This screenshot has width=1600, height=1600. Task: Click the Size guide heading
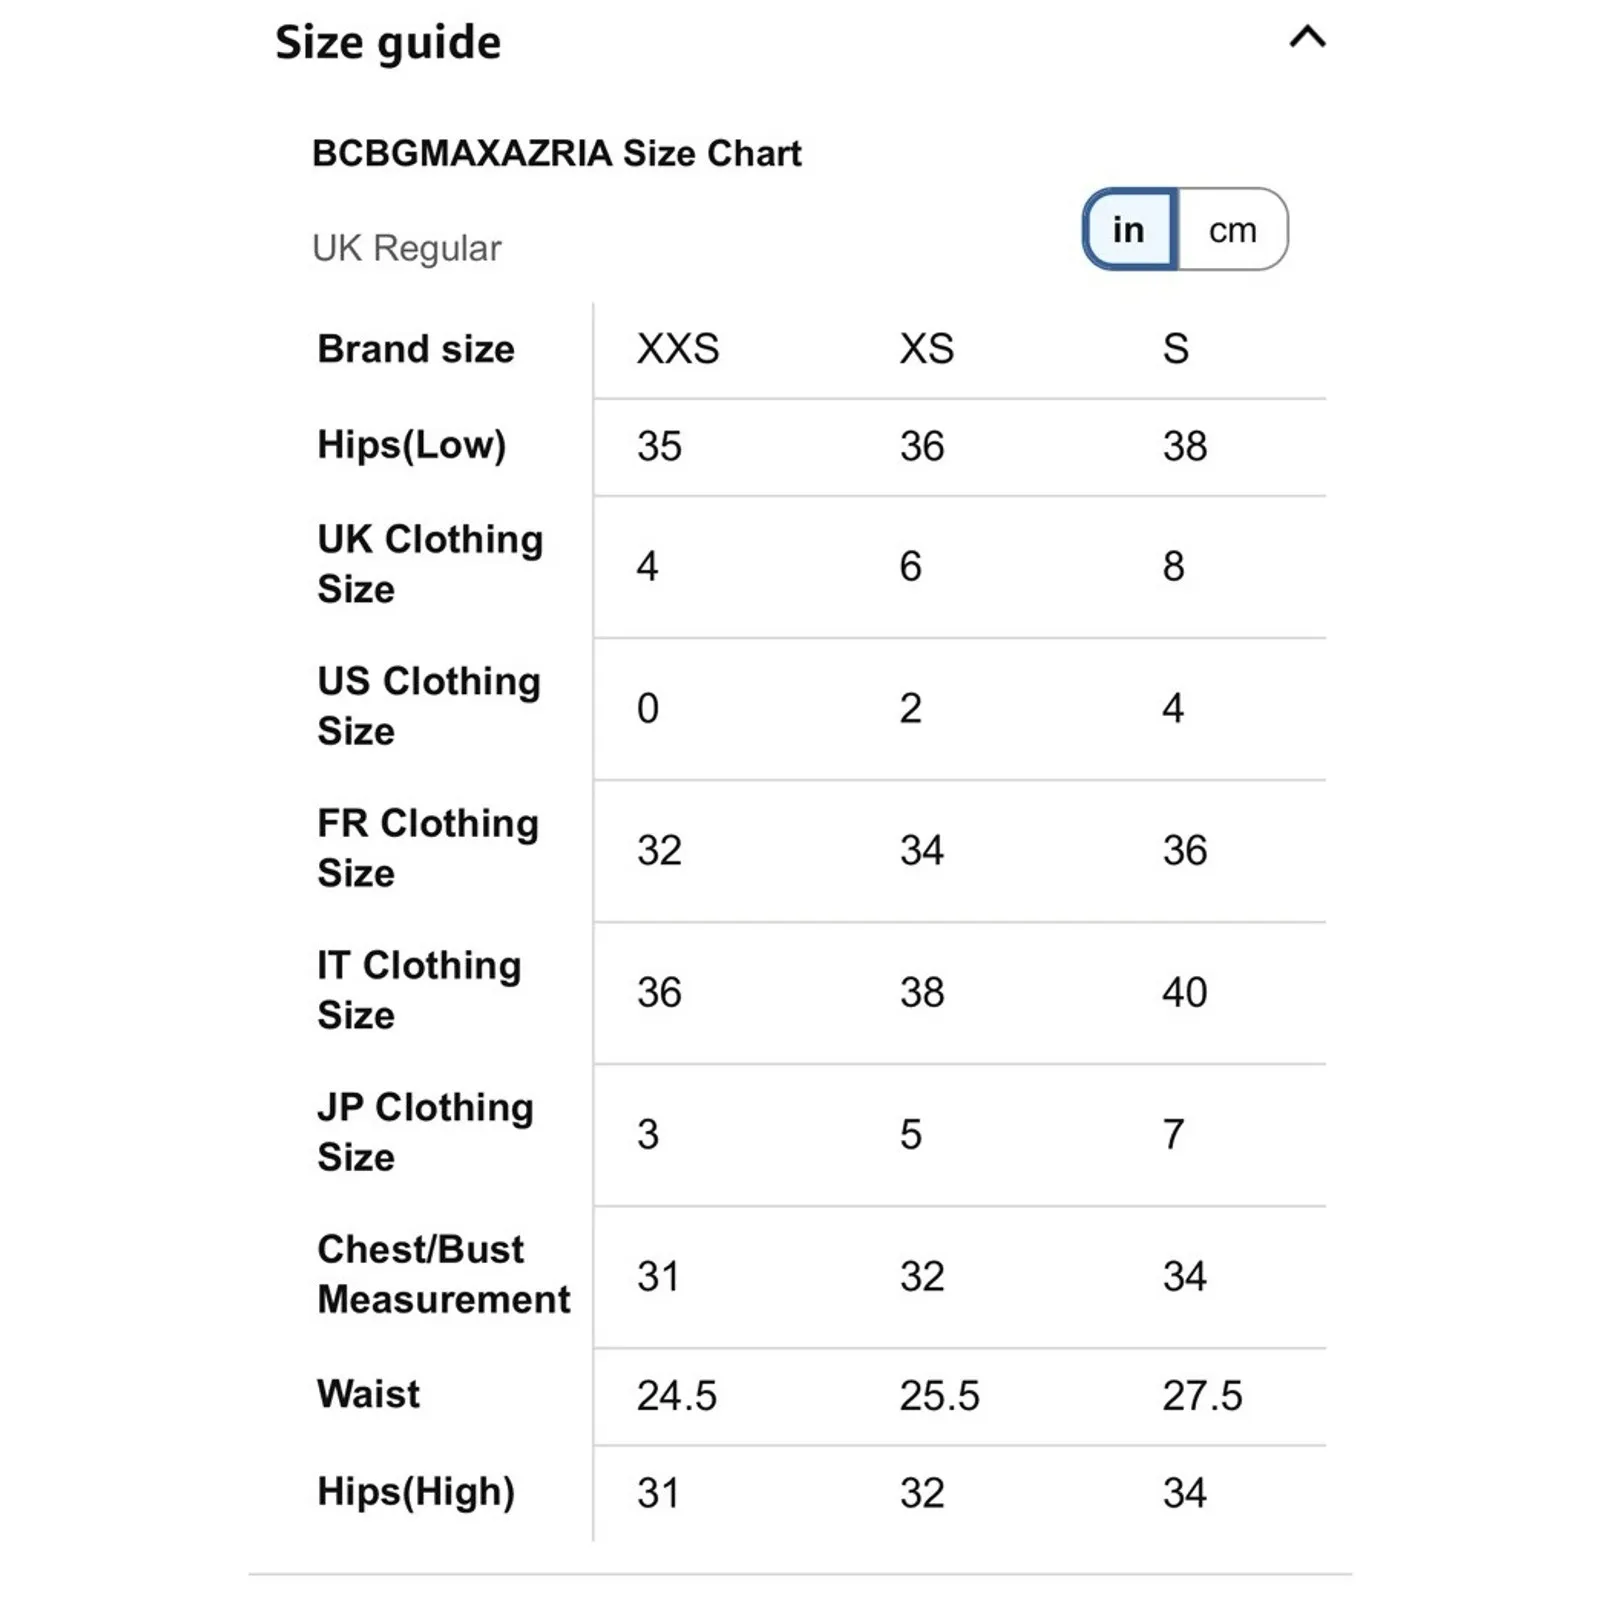[x=388, y=43]
